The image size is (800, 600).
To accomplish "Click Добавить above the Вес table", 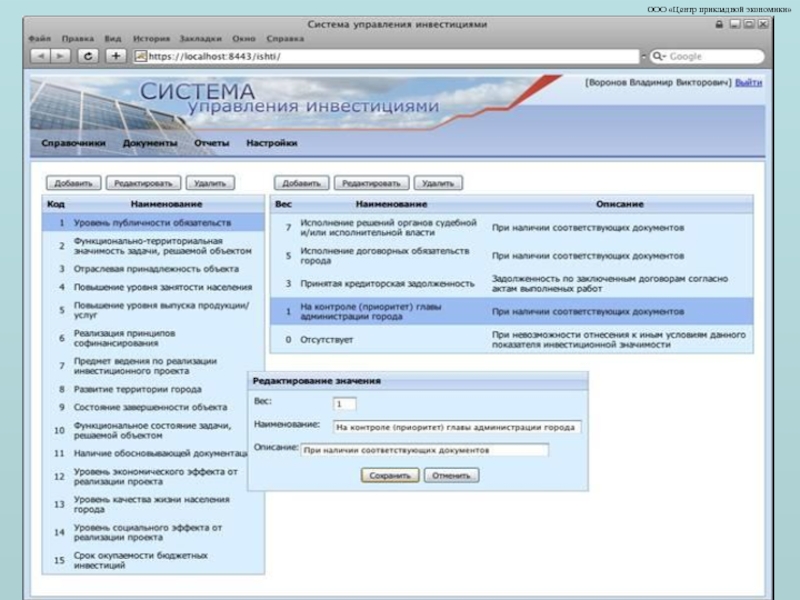I will pyautogui.click(x=302, y=183).
